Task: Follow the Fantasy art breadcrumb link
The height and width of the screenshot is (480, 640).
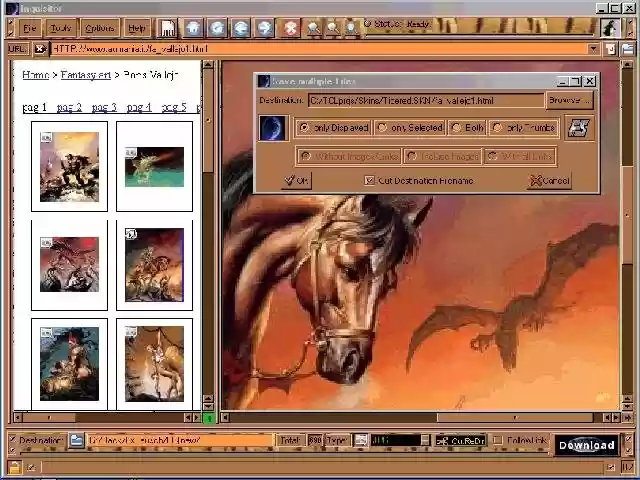Action: point(86,75)
